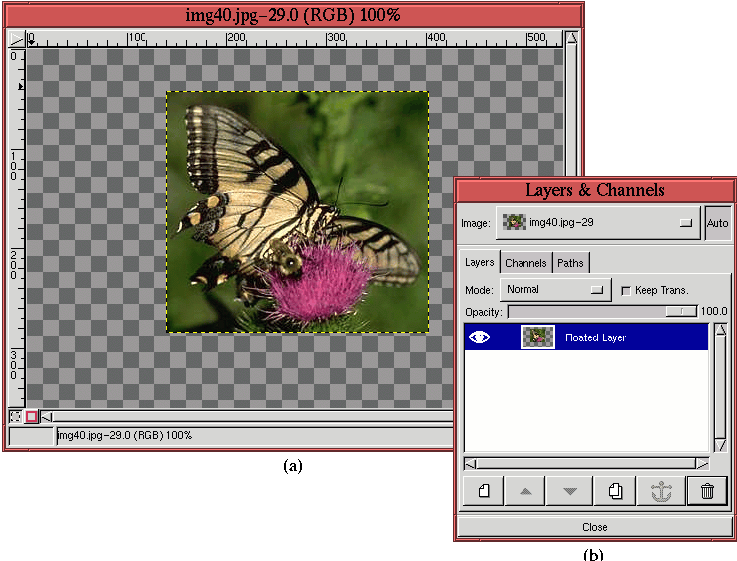Anchor the floated layer with anchor icon
737x561 pixels.
click(661, 491)
